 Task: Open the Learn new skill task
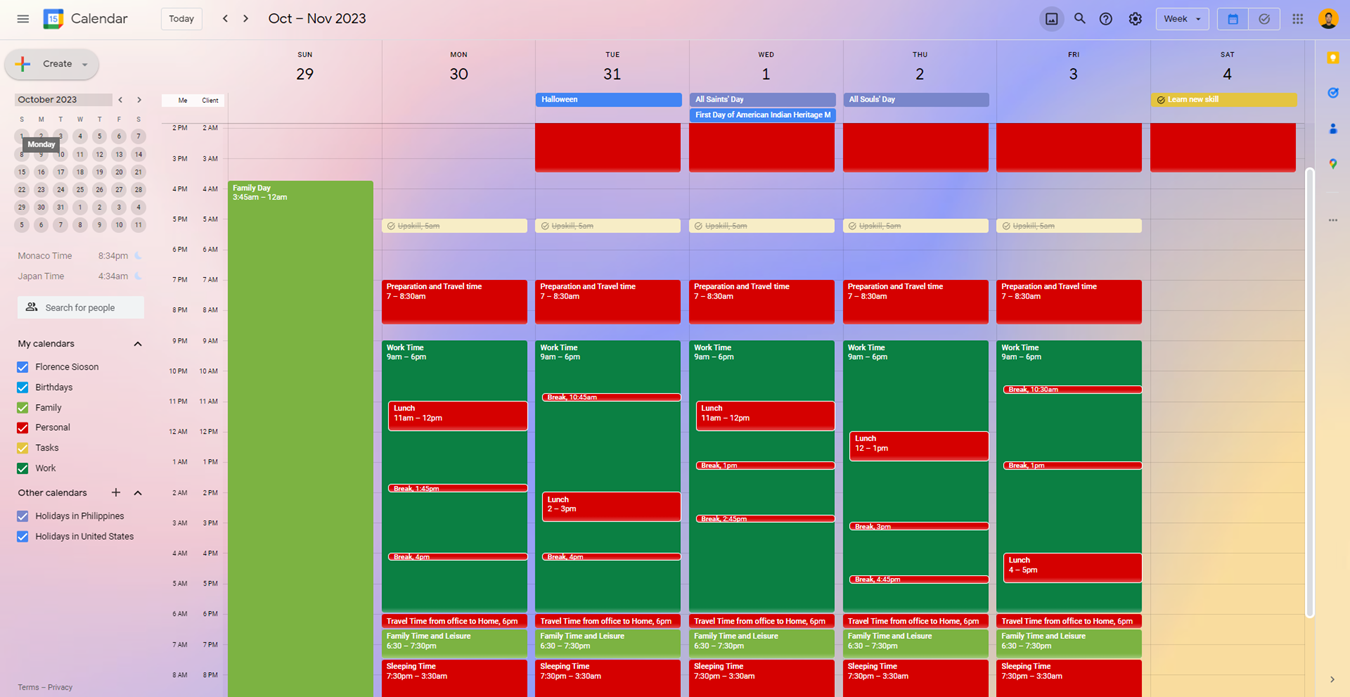(x=1224, y=100)
